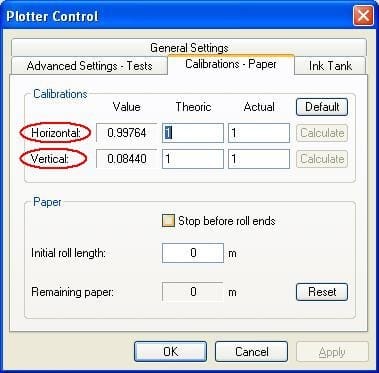Click the Default calibrations button

322,107
